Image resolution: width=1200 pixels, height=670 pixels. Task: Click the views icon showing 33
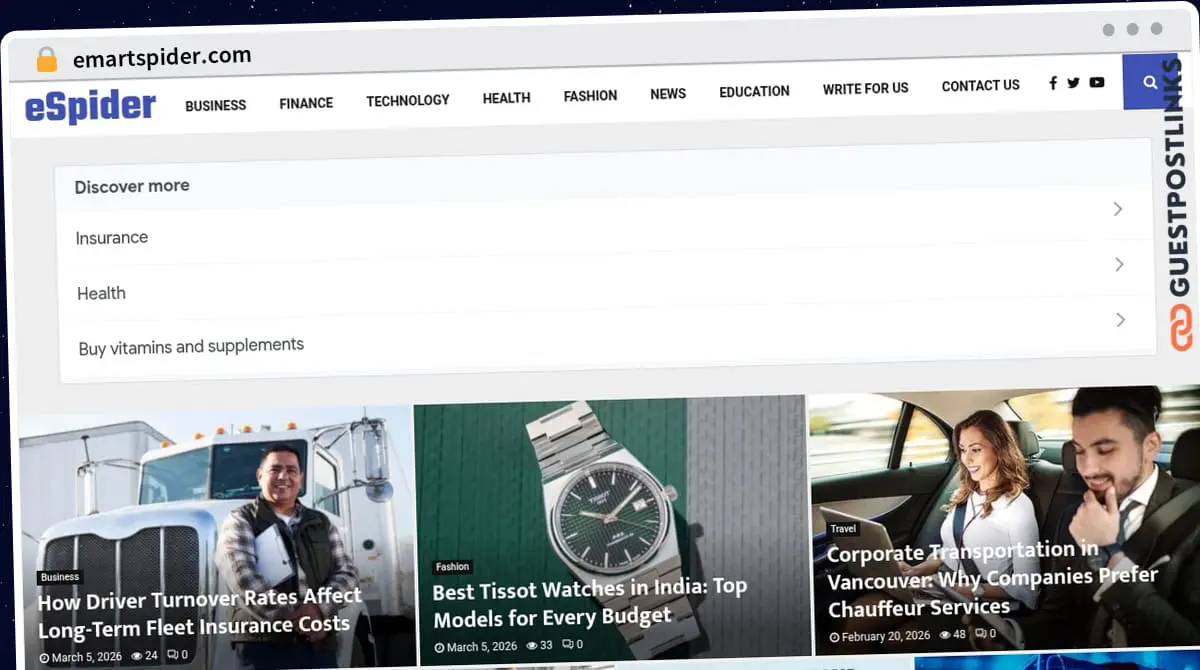[x=533, y=645]
